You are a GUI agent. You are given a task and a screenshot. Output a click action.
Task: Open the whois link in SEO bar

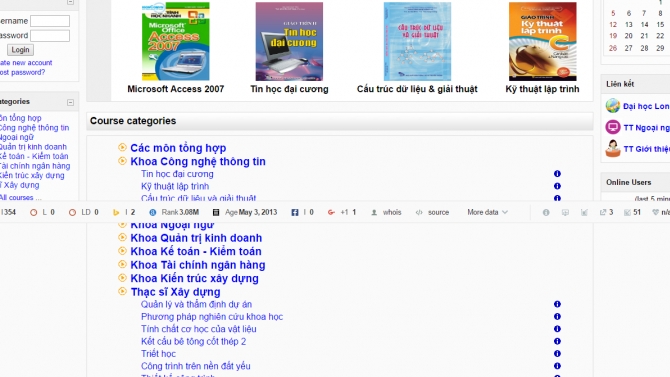pos(392,212)
